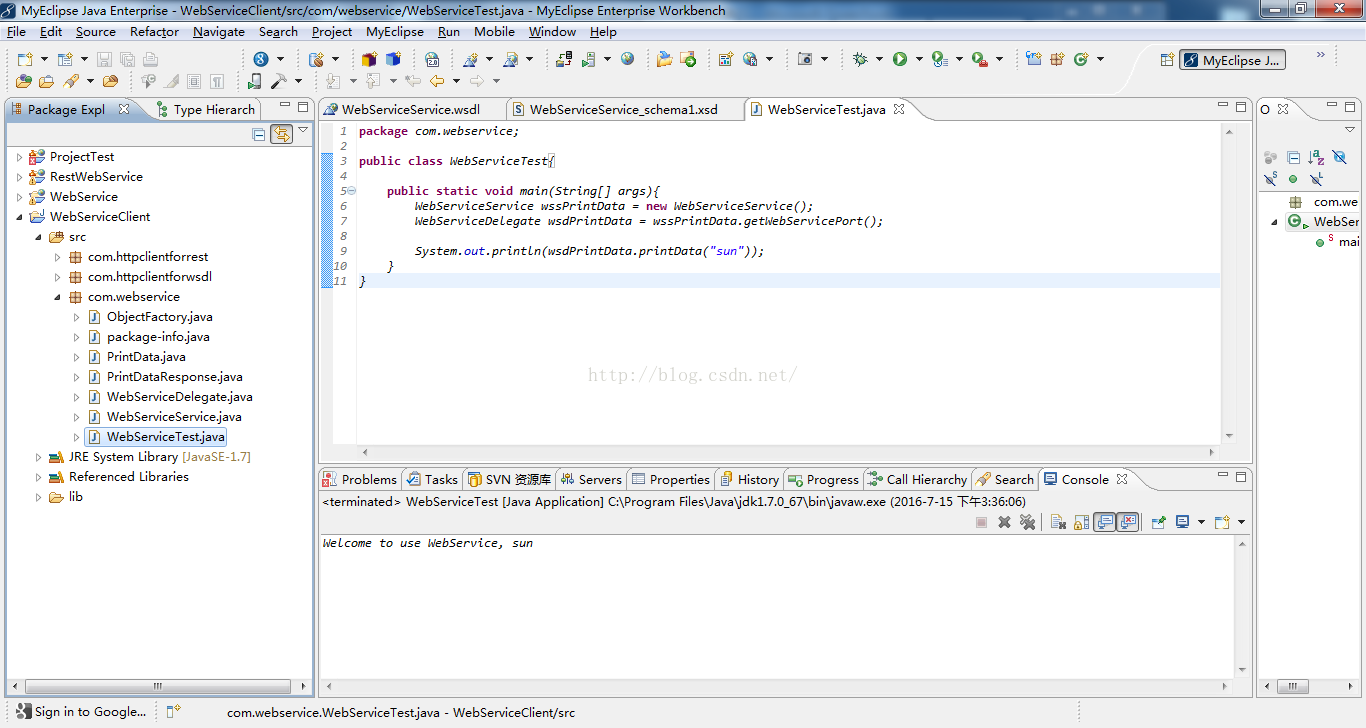Expand the RestWebService project node
The width and height of the screenshot is (1366, 728).
19,177
